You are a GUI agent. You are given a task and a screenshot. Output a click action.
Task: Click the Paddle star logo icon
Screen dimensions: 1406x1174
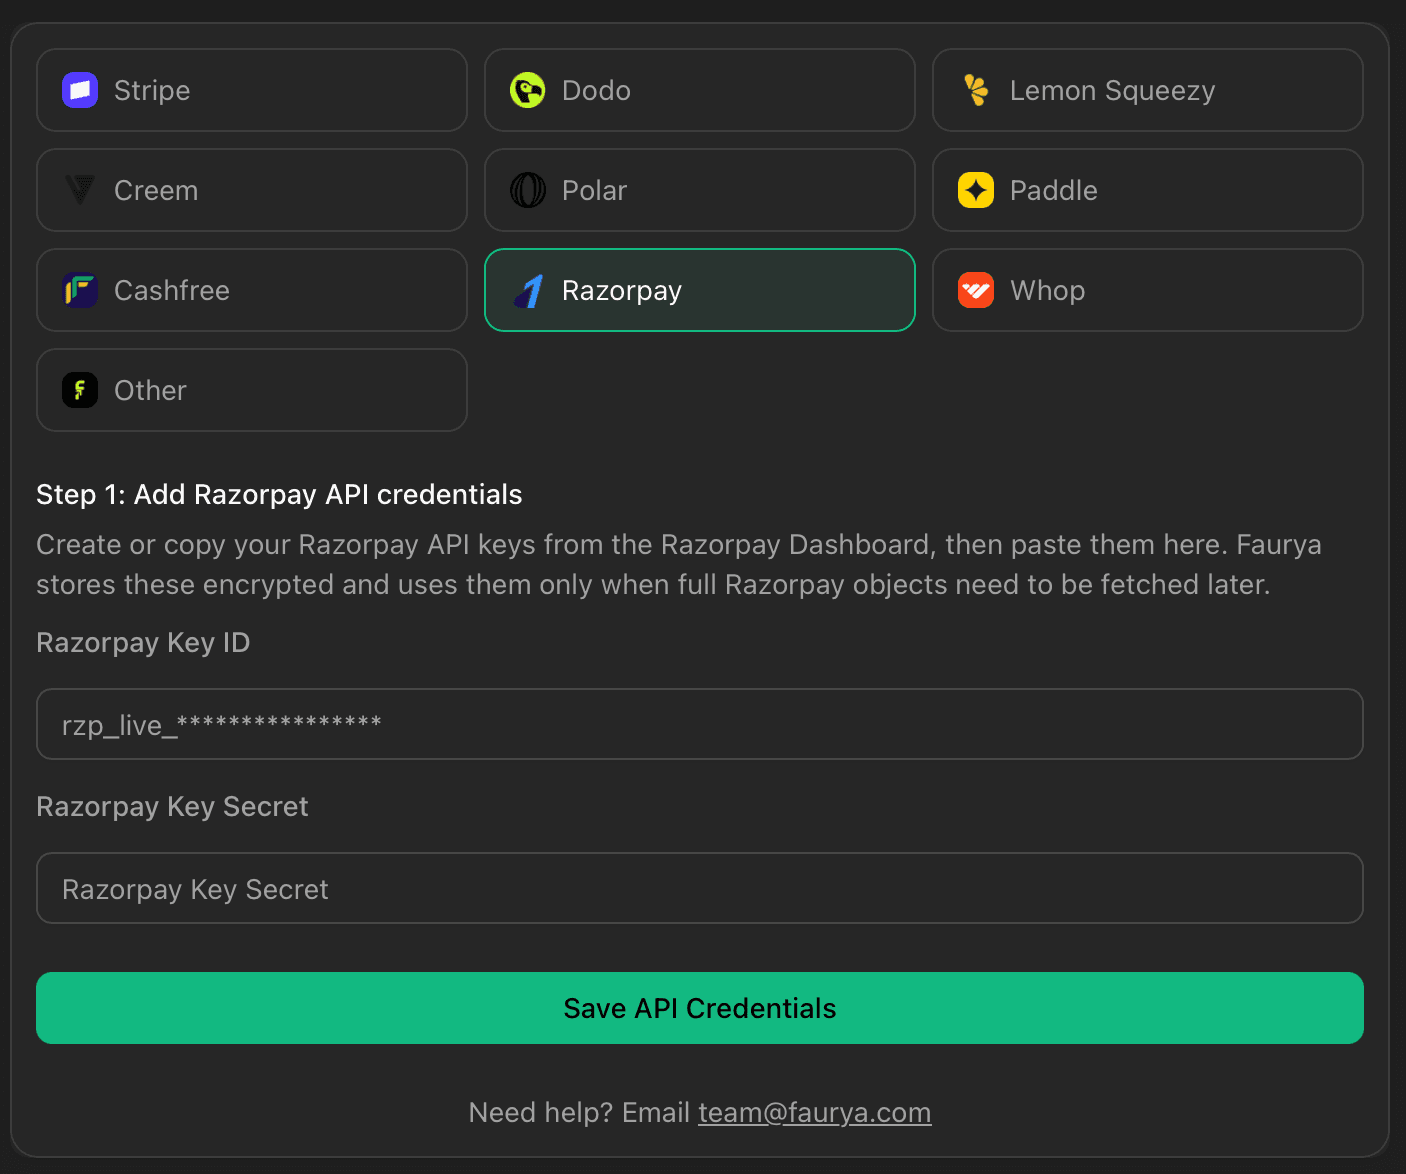pyautogui.click(x=976, y=190)
